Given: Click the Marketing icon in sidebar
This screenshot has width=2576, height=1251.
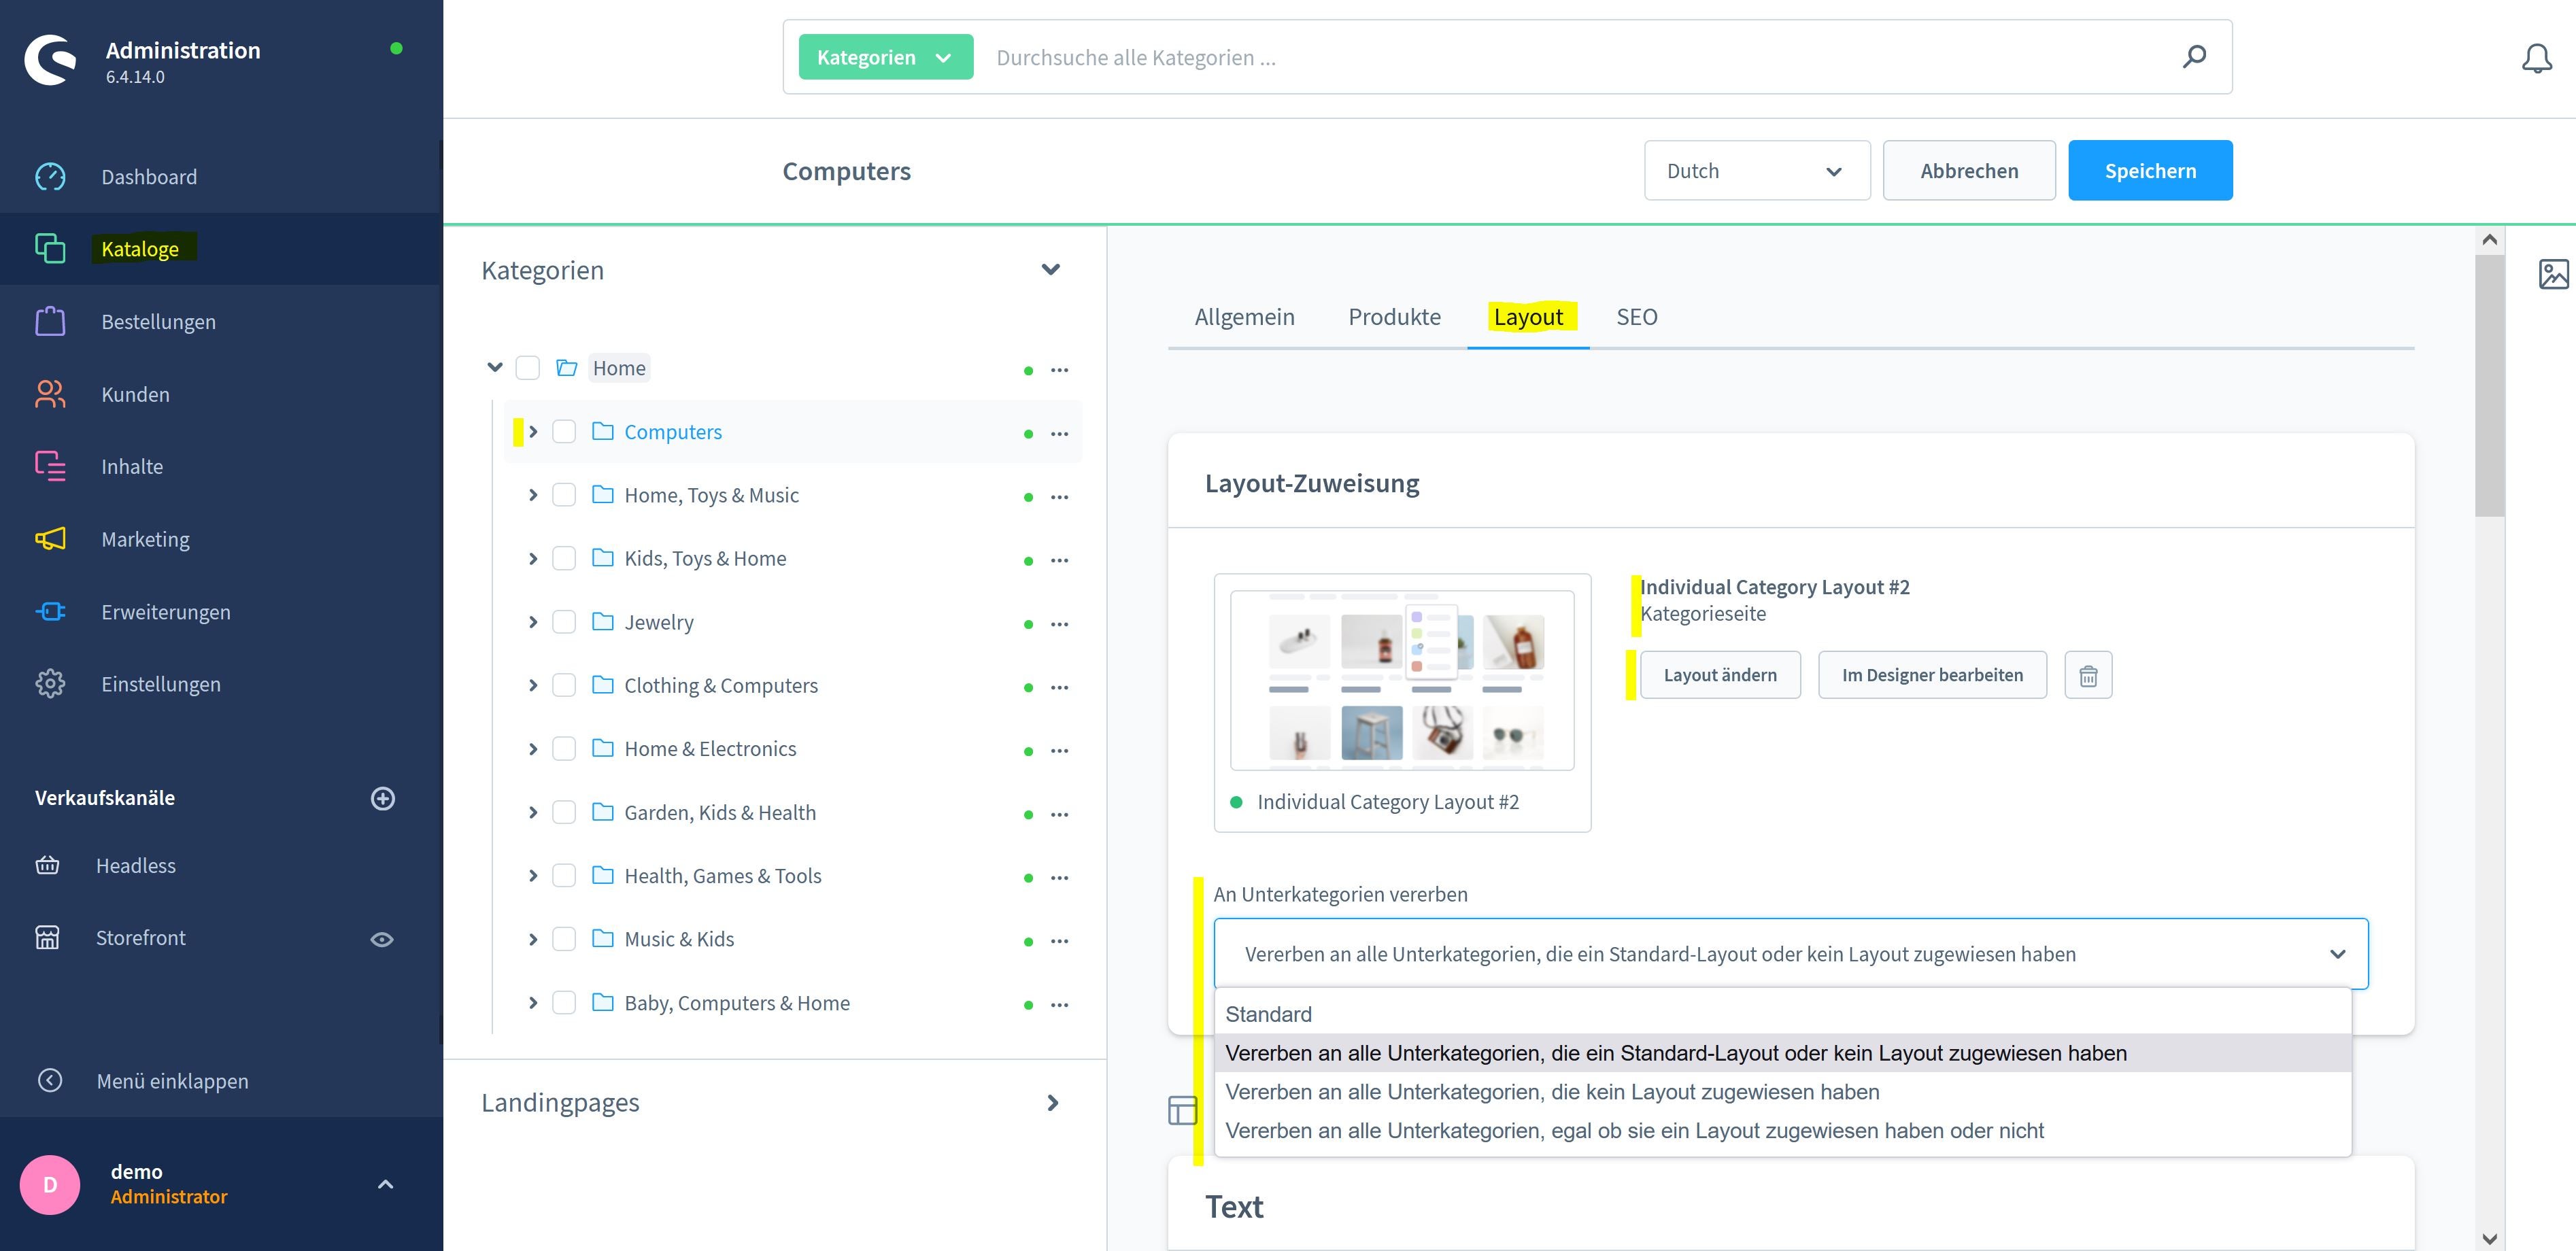Looking at the screenshot, I should pyautogui.click(x=49, y=537).
